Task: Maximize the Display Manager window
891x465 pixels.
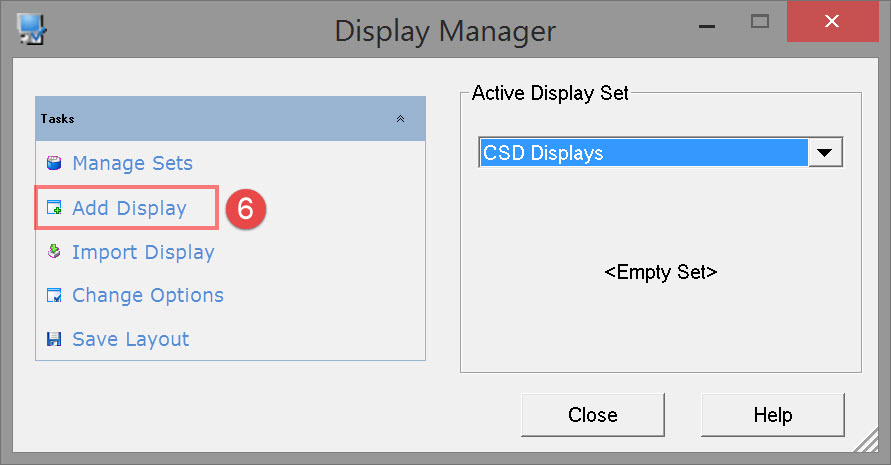Action: point(761,20)
